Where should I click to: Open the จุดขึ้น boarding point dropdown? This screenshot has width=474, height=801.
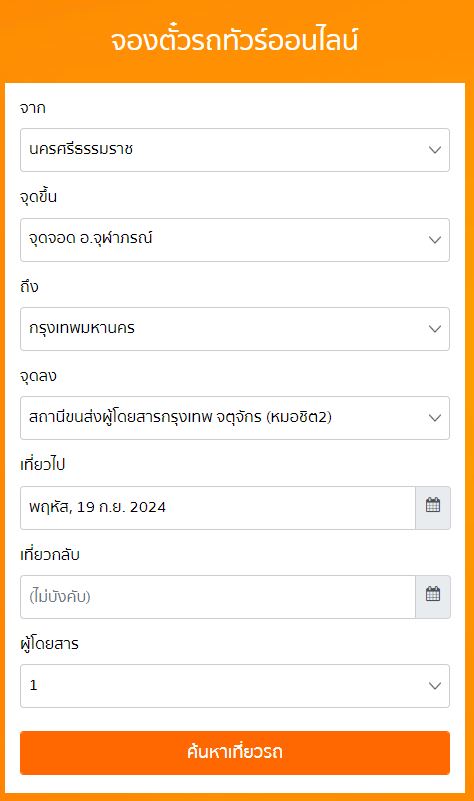[235, 240]
